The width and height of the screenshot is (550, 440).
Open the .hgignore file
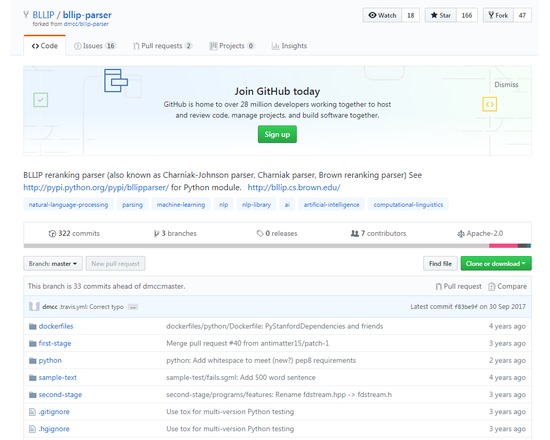coord(54,429)
